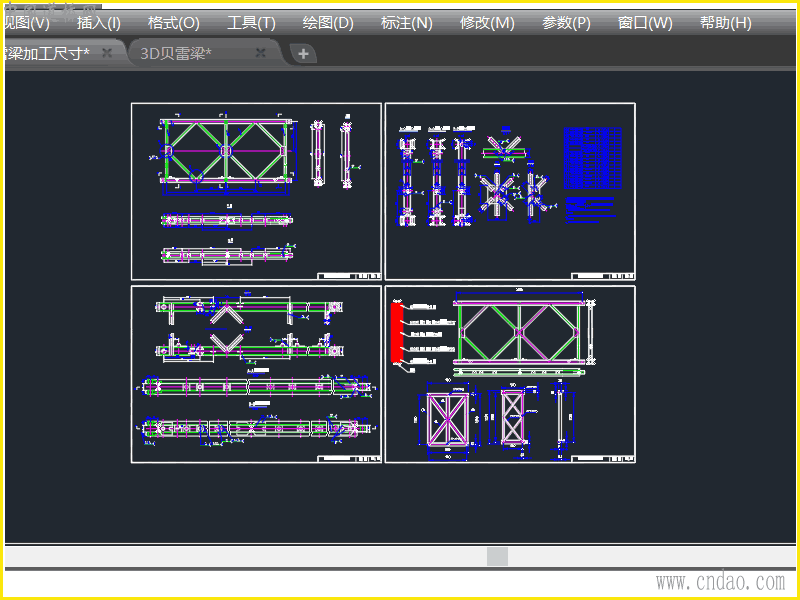Viewport: 800px width, 600px height.
Task: Open the 插入(I) menu
Action: pos(98,23)
